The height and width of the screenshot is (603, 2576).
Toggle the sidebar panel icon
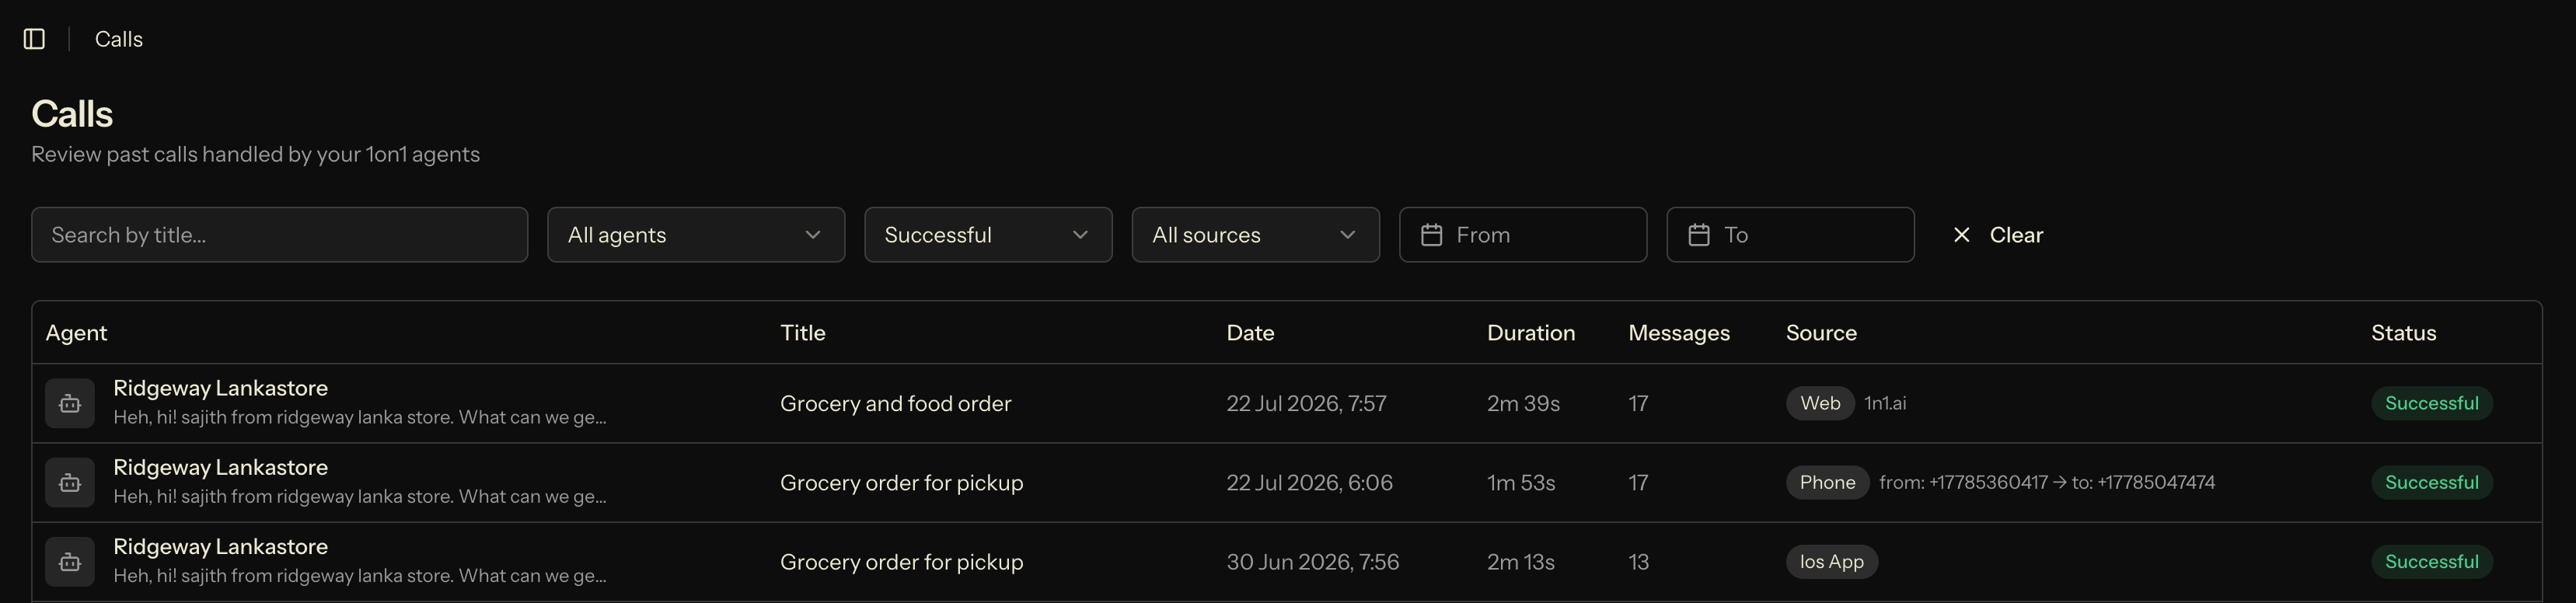pyautogui.click(x=34, y=39)
